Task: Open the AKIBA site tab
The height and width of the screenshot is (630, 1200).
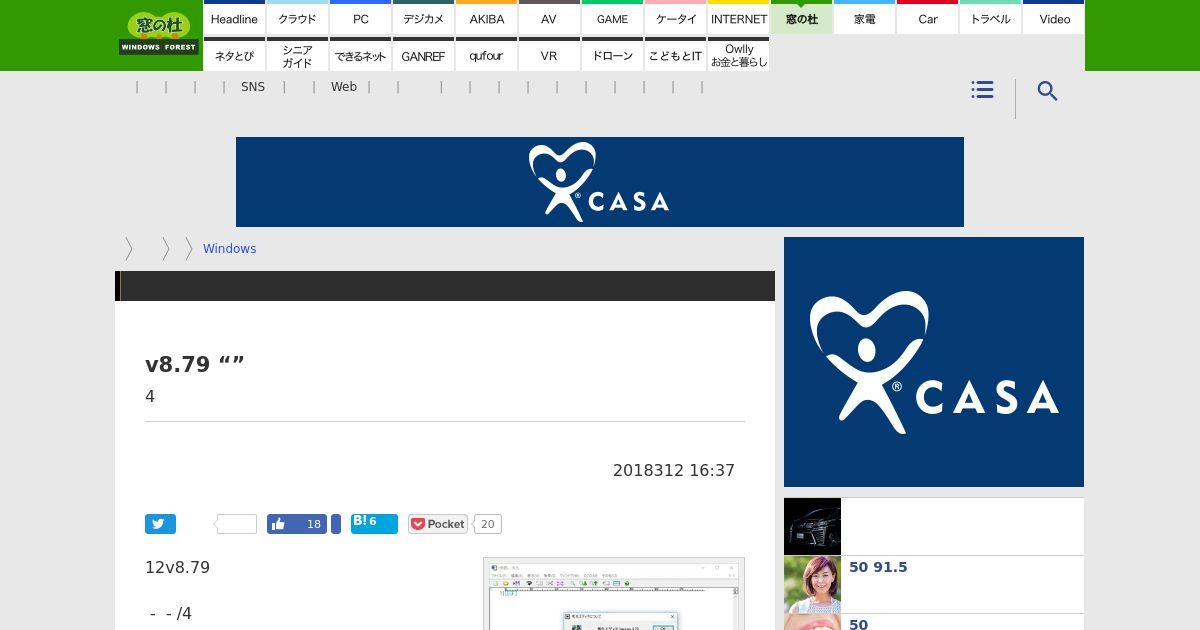Action: (486, 17)
